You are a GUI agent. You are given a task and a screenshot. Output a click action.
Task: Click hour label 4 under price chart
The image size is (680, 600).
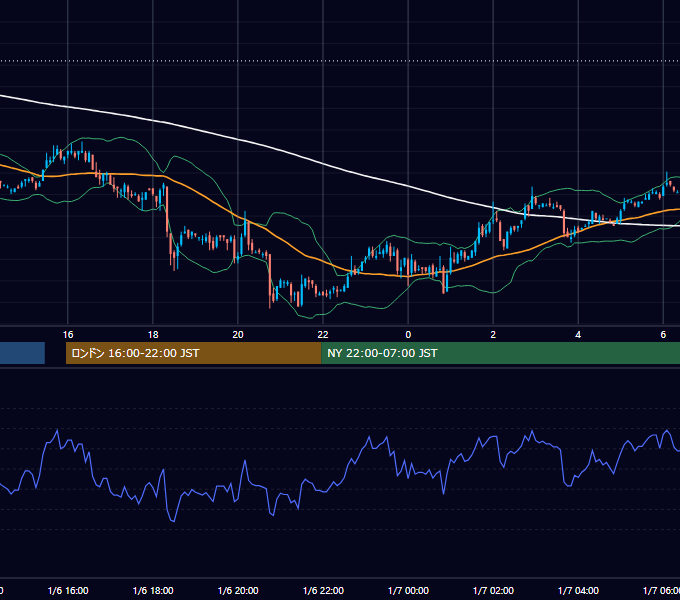[578, 335]
